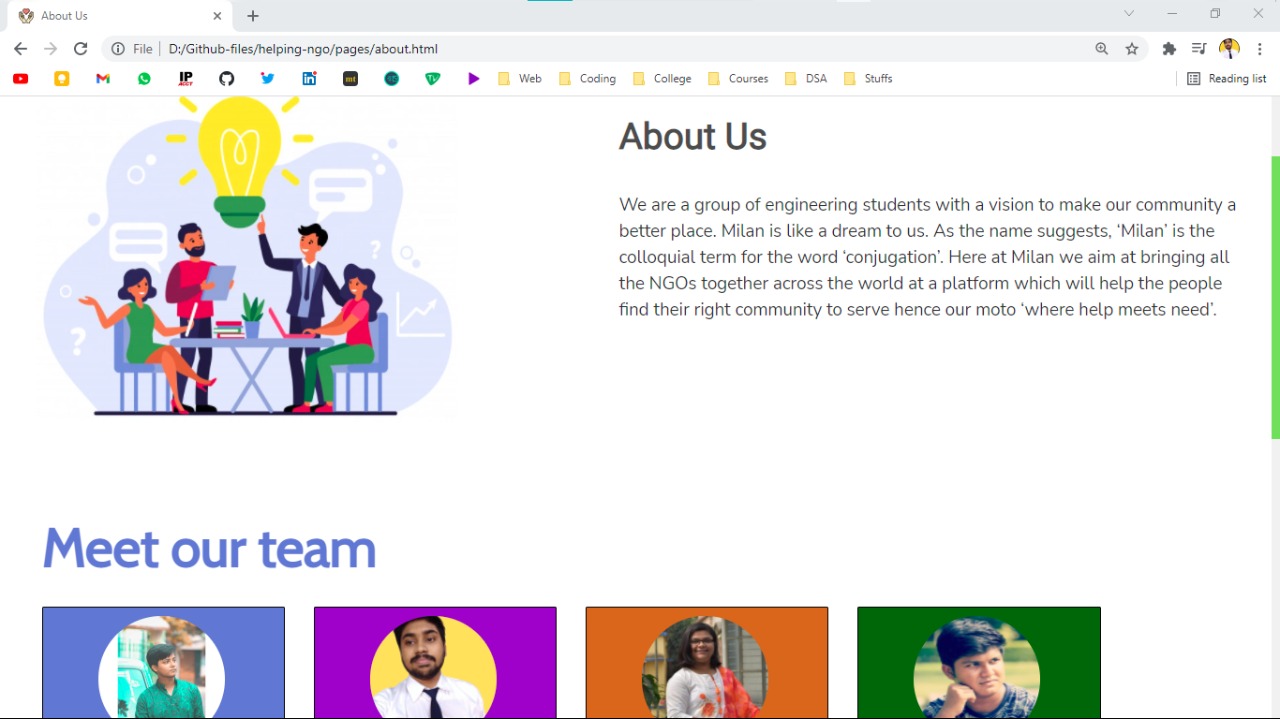
Task: Bookmark this page with the star icon
Action: click(x=1132, y=49)
